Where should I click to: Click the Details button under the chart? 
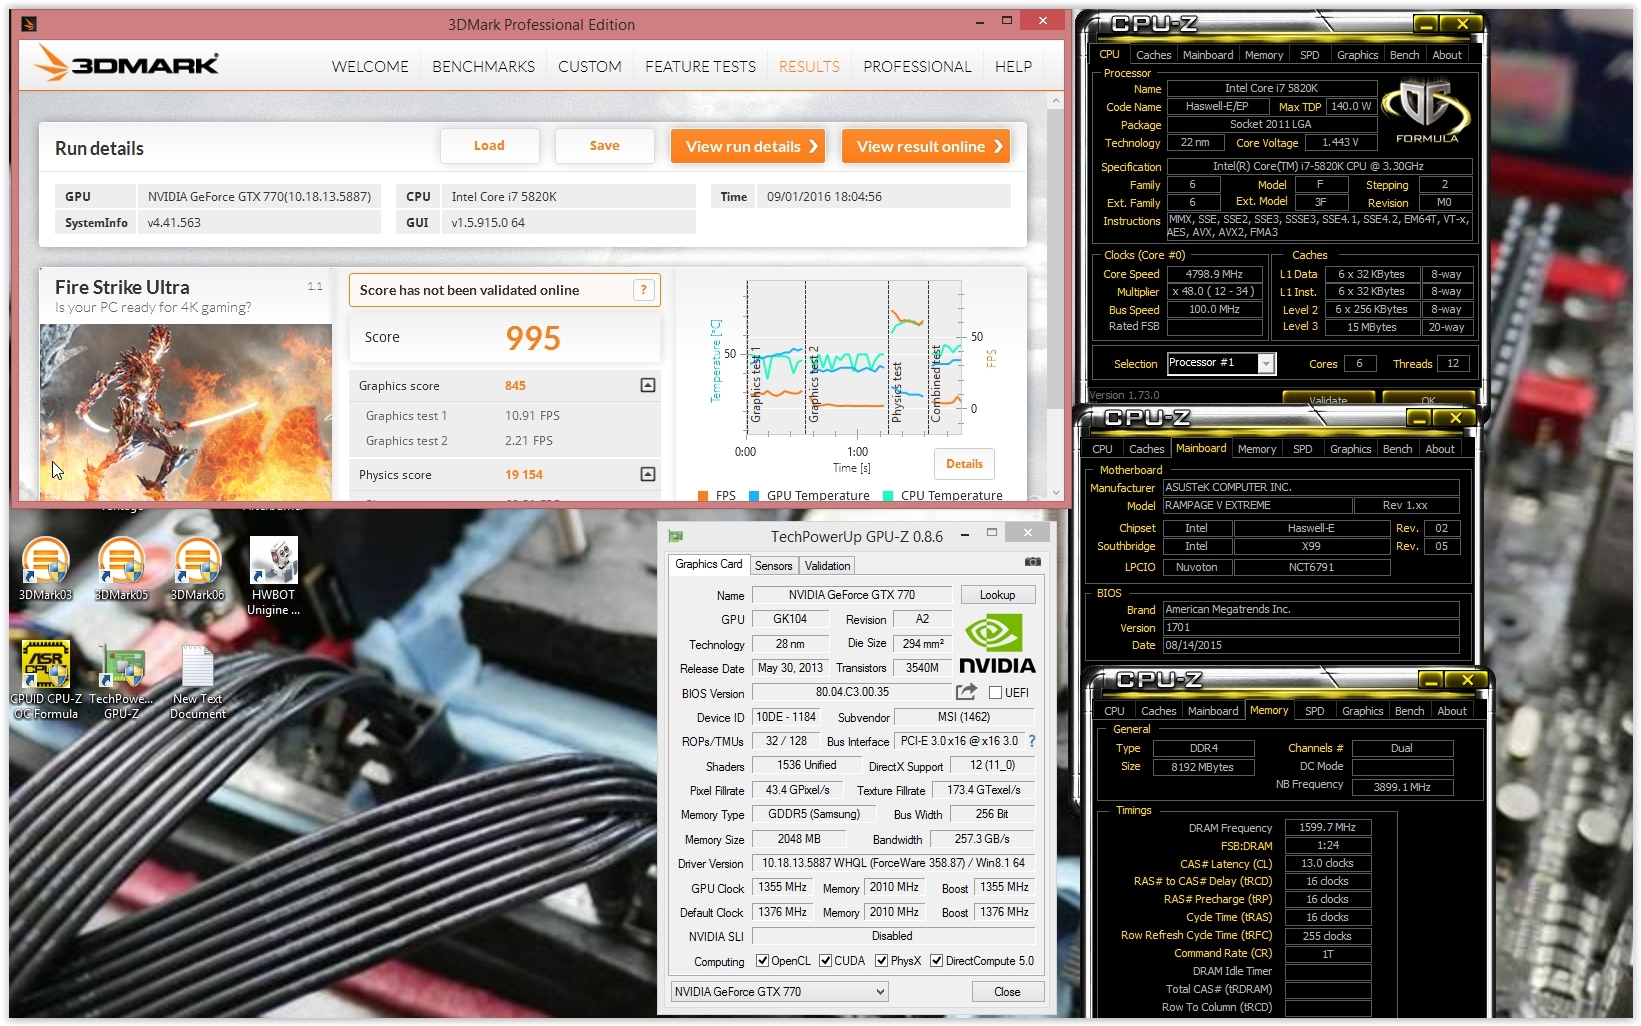tap(964, 464)
